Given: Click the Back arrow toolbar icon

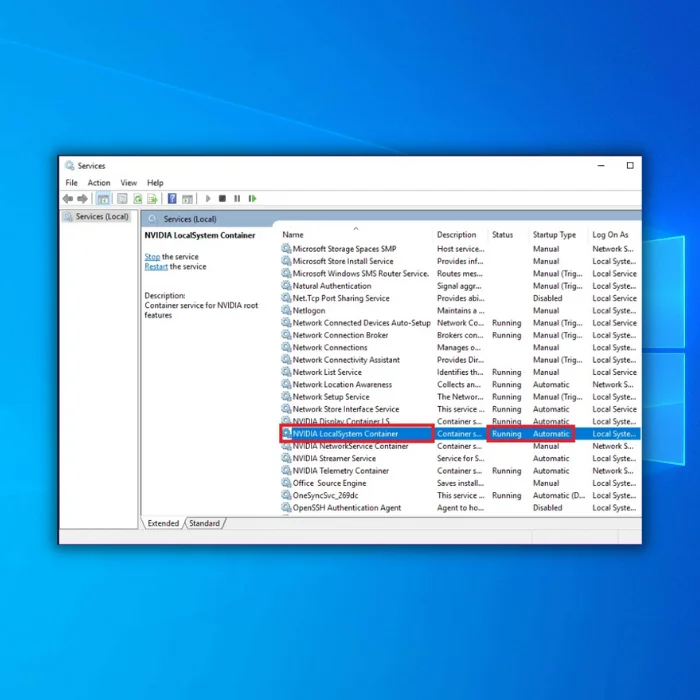Looking at the screenshot, I should click(68, 199).
